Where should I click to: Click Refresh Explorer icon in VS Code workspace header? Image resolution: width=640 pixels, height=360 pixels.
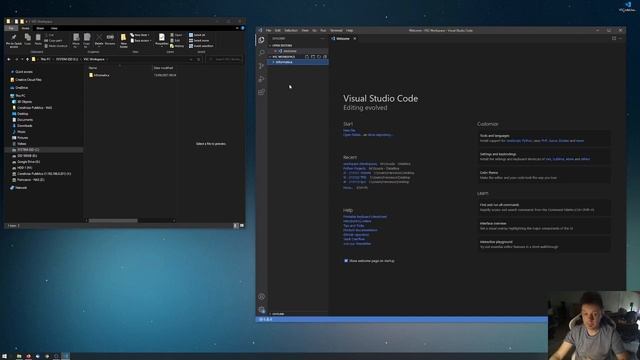[x=319, y=57]
